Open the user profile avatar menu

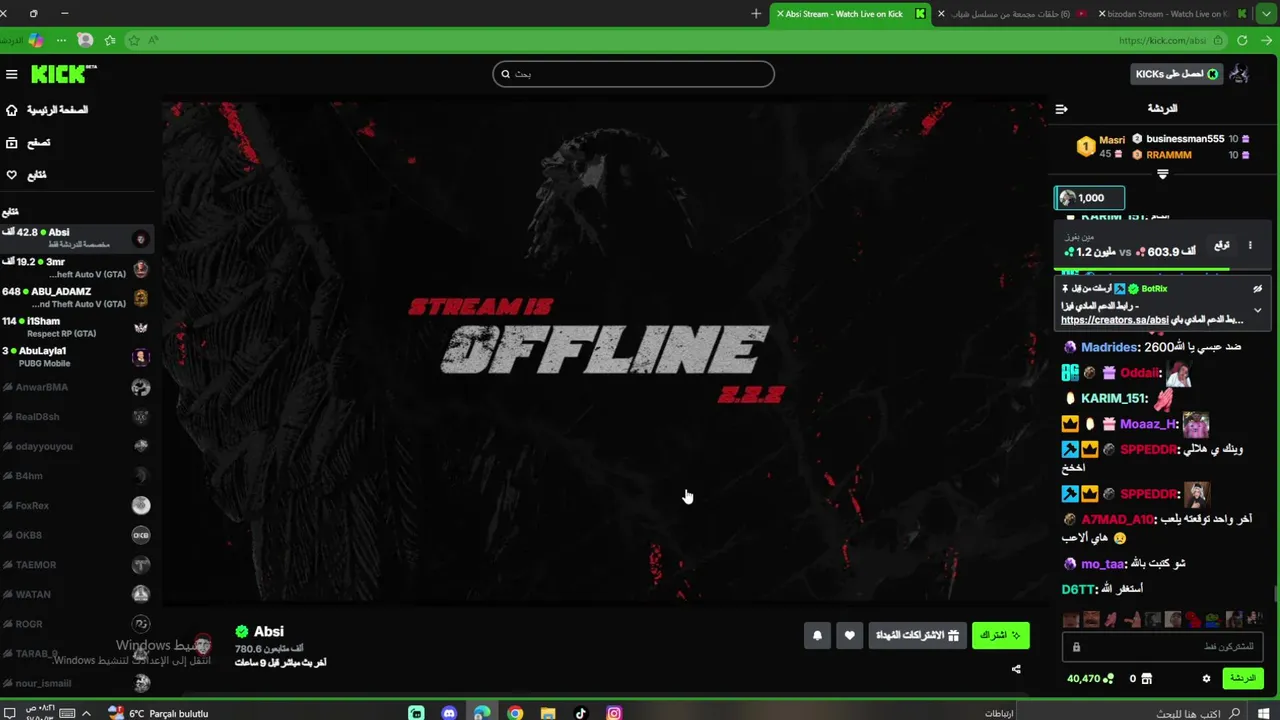click(1240, 74)
